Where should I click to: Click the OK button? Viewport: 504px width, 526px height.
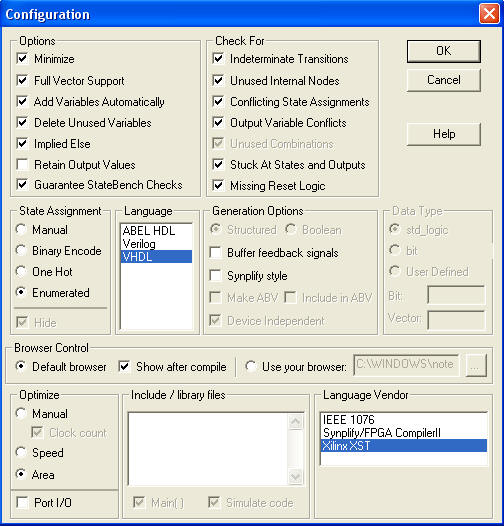[x=444, y=51]
